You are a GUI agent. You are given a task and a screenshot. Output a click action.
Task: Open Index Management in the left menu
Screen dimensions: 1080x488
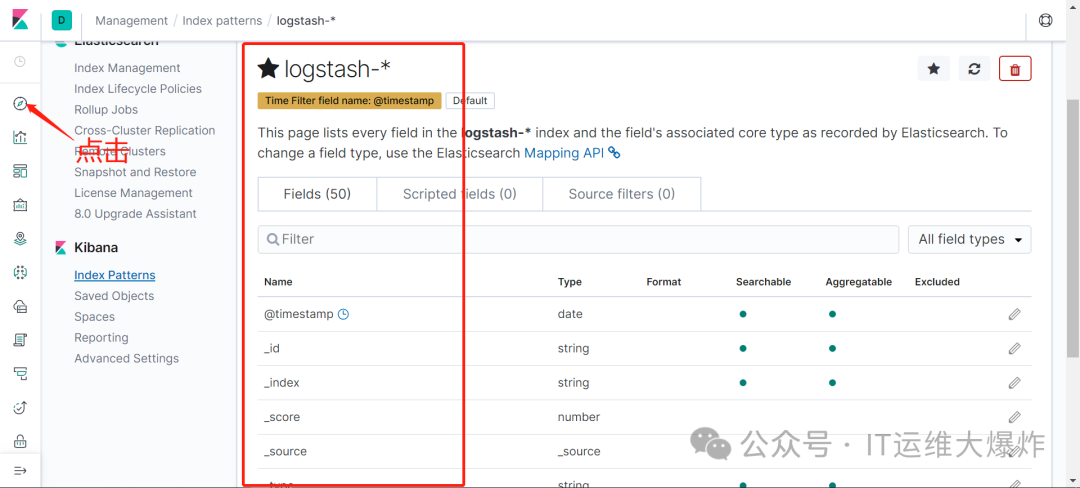[x=127, y=68]
